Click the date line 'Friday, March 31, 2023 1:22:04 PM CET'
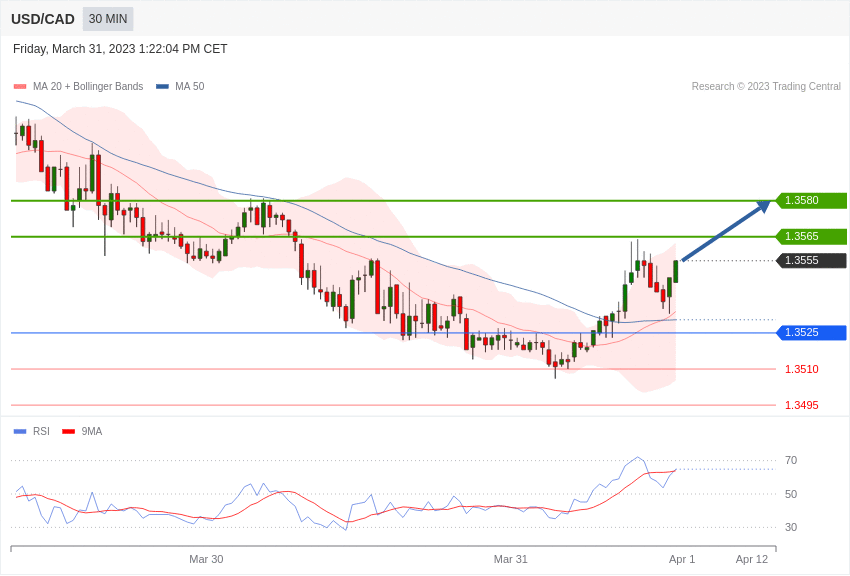This screenshot has height=576, width=850. pyautogui.click(x=120, y=49)
